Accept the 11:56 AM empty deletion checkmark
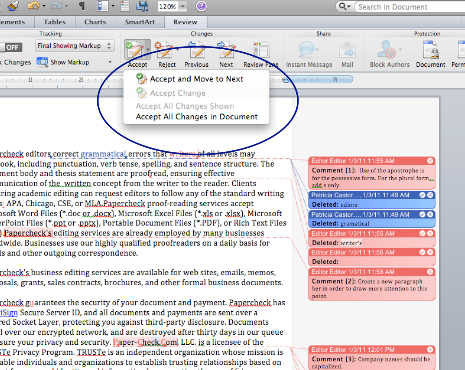 (422, 252)
